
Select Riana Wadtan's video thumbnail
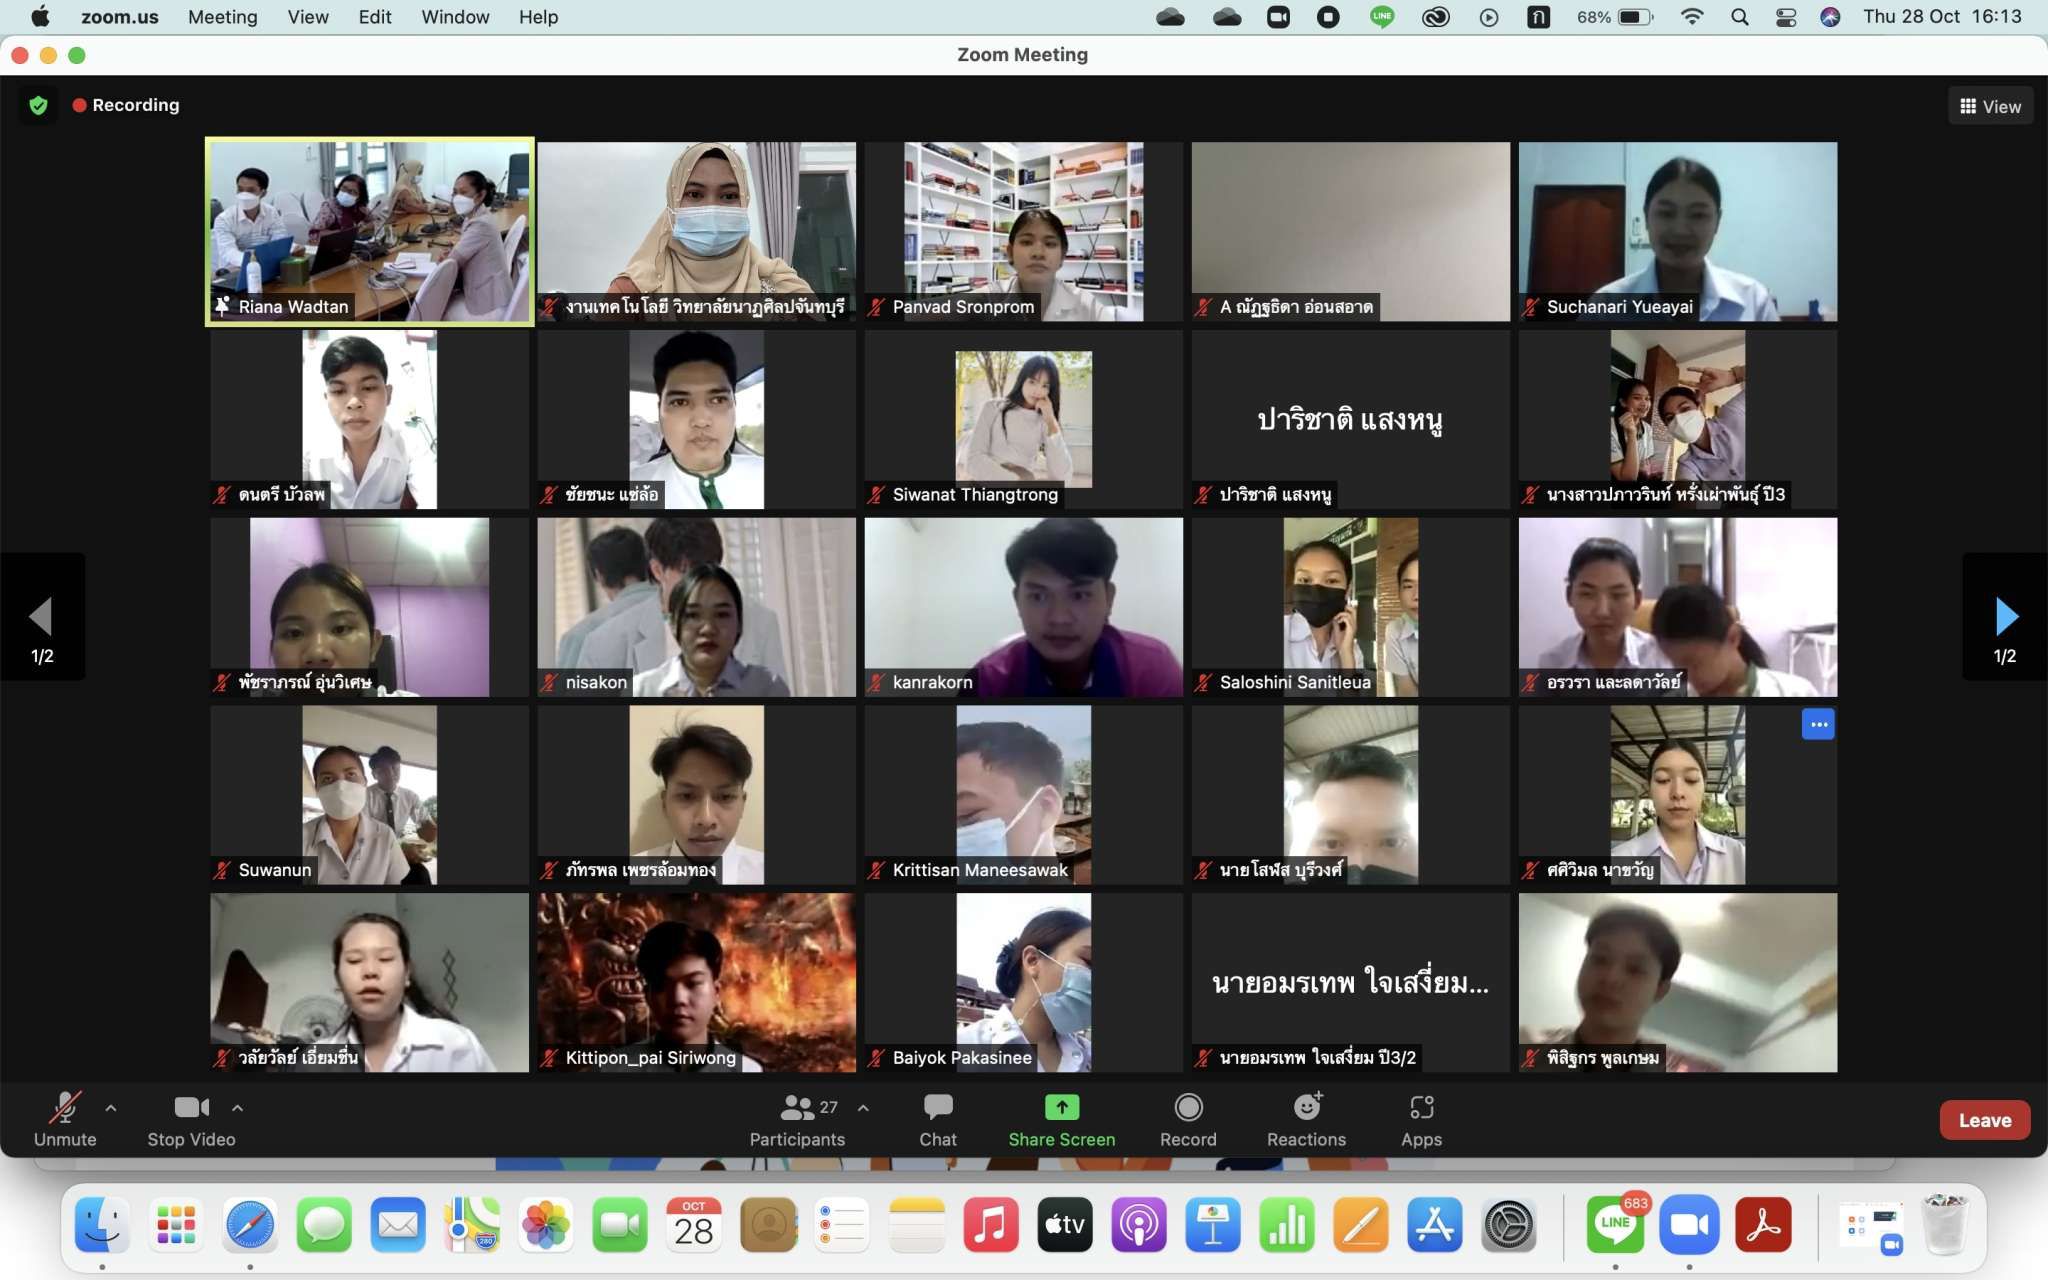[x=369, y=231]
